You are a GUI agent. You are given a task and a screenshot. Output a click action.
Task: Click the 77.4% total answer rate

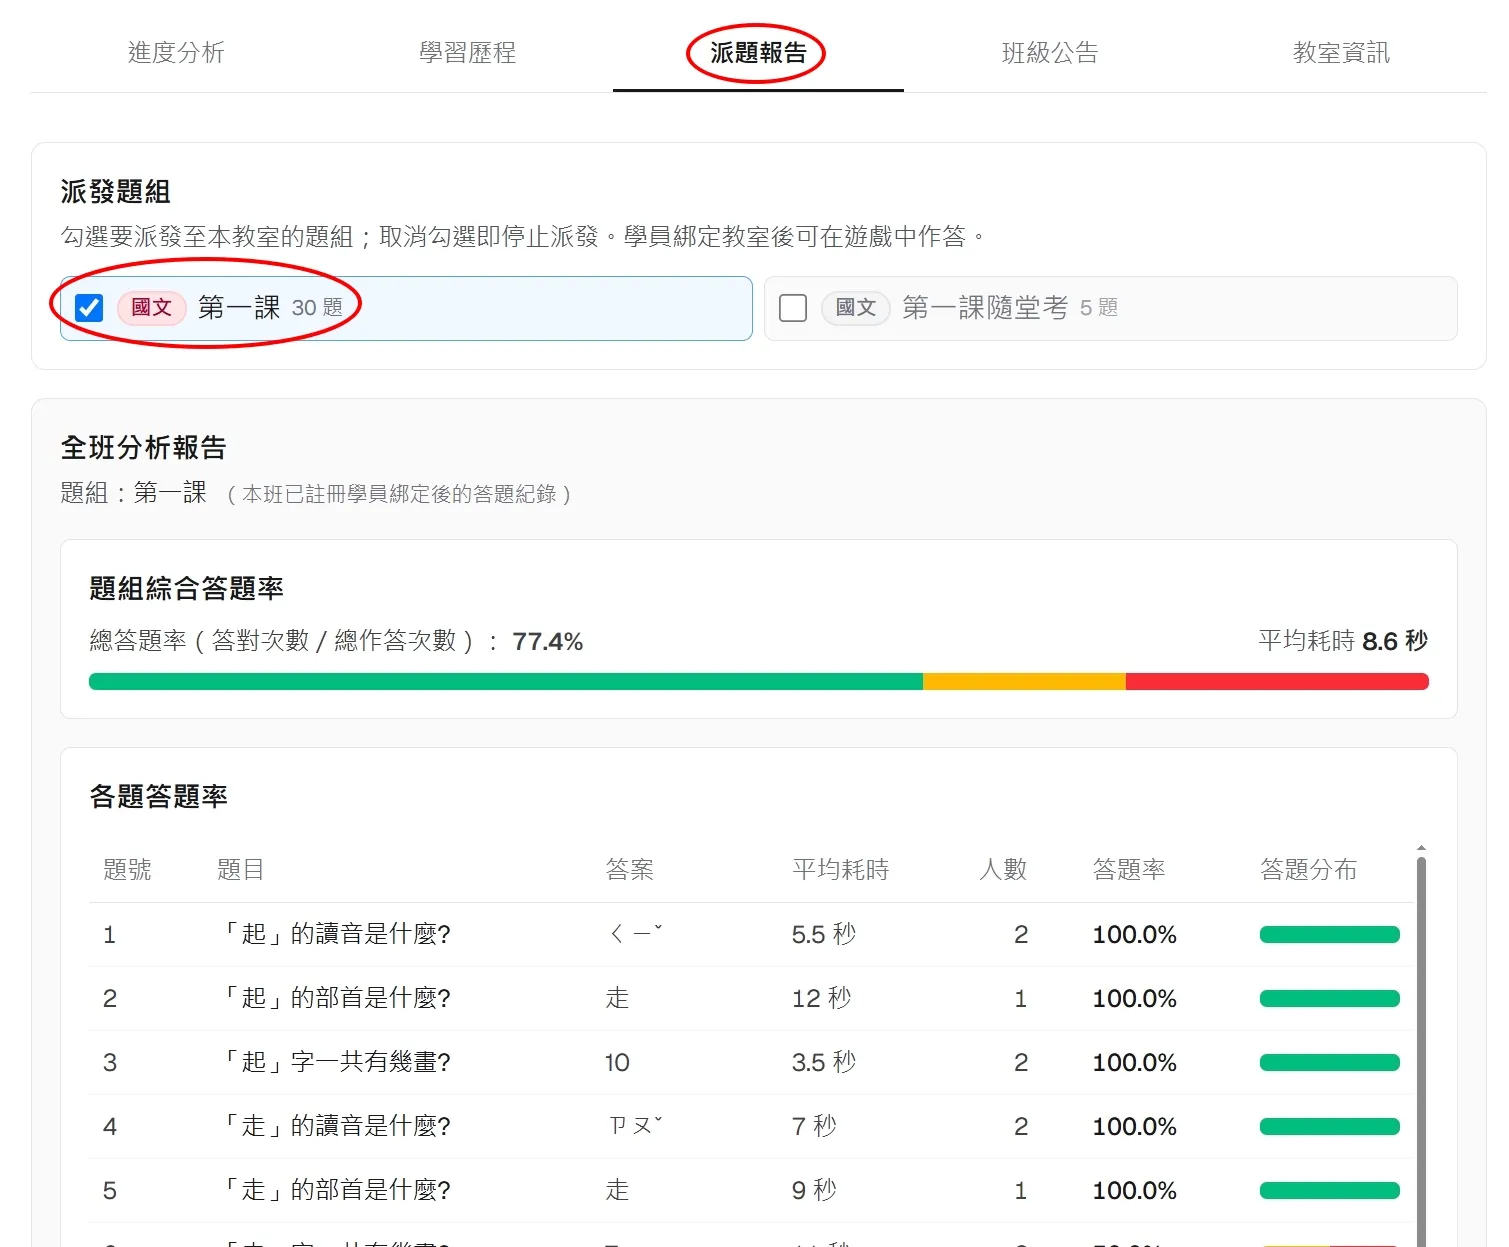tap(548, 641)
